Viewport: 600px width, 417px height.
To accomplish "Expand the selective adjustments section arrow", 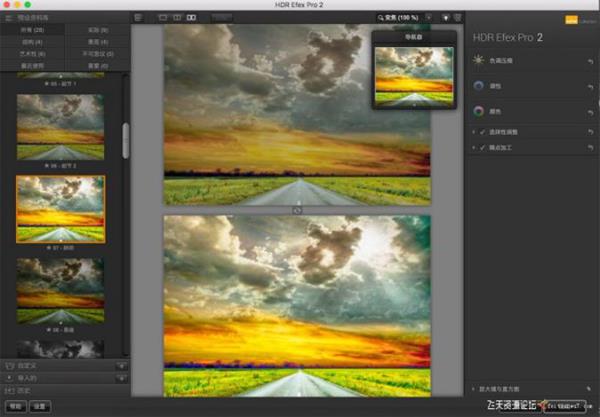I will coord(472,132).
